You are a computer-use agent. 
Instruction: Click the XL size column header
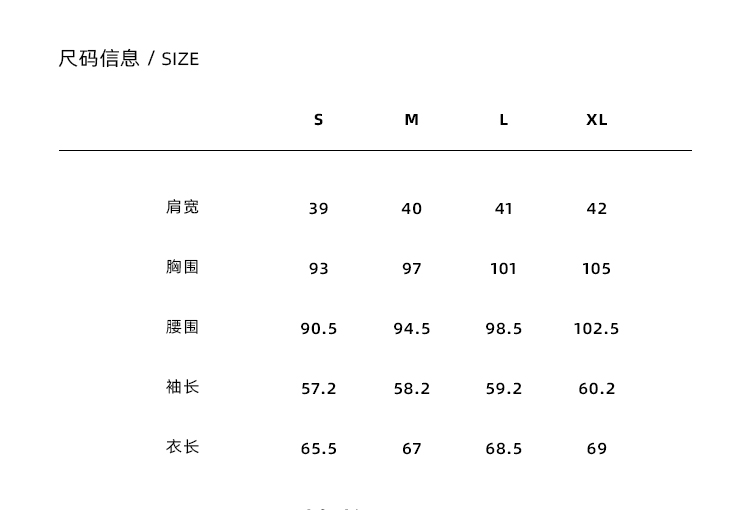597,120
